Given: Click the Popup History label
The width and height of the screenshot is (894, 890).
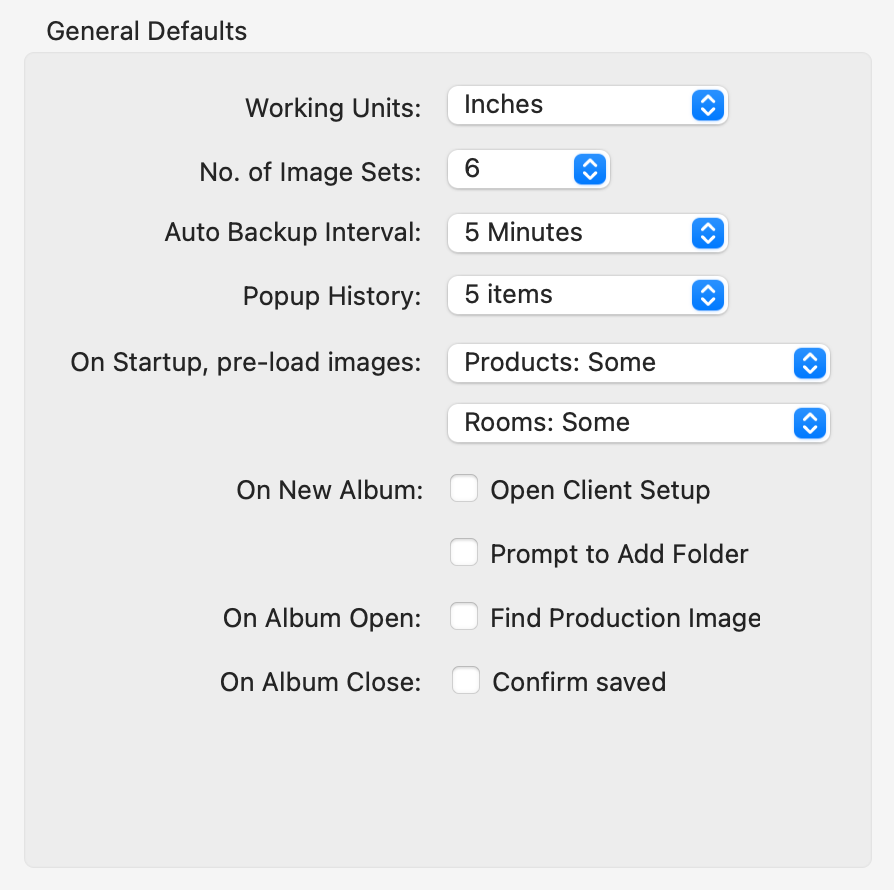Looking at the screenshot, I should coord(332,296).
